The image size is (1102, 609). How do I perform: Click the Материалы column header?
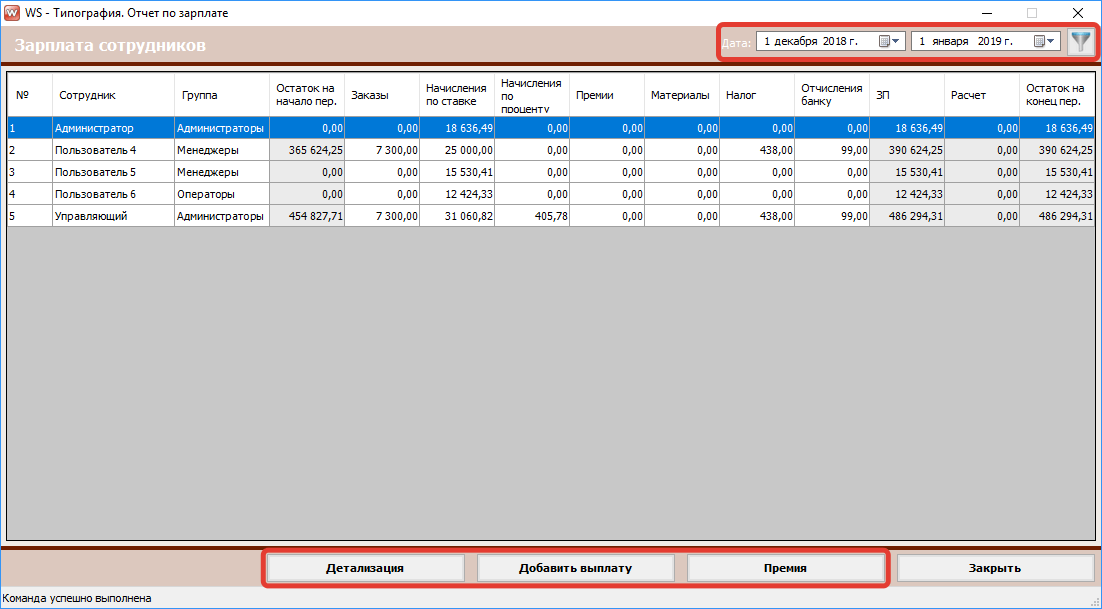(x=682, y=95)
